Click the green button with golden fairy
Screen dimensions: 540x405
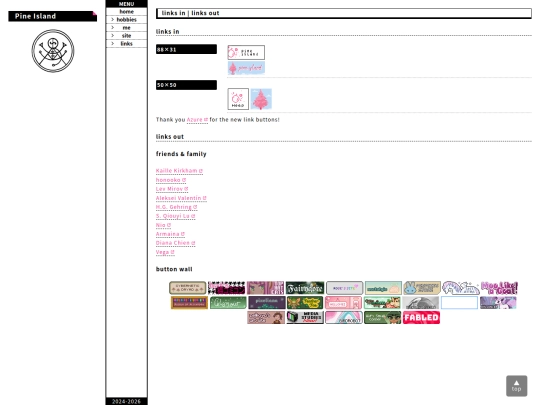pos(305,303)
